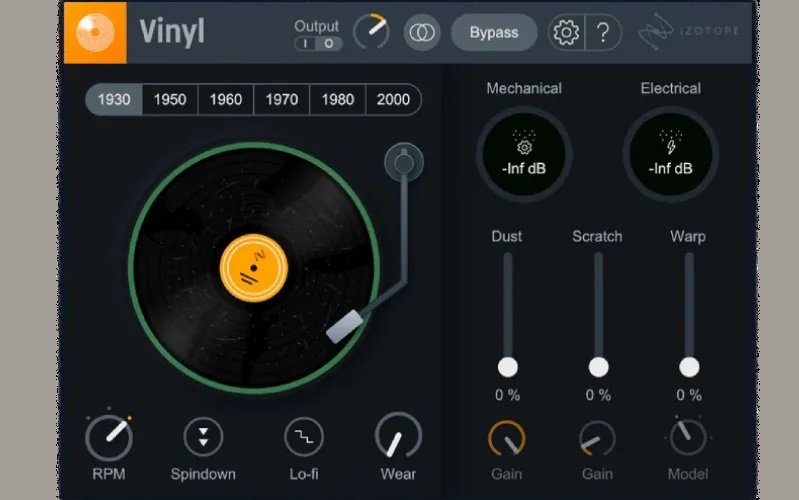Select the 1950 era
799x500 pixels.
coord(170,99)
